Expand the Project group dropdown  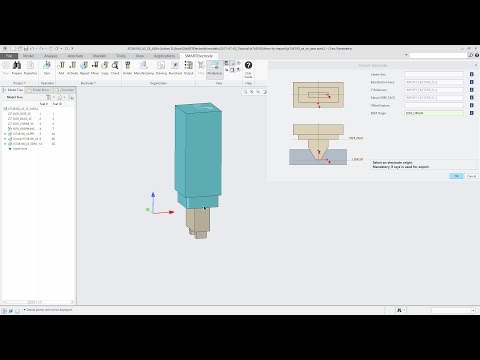click(19, 83)
